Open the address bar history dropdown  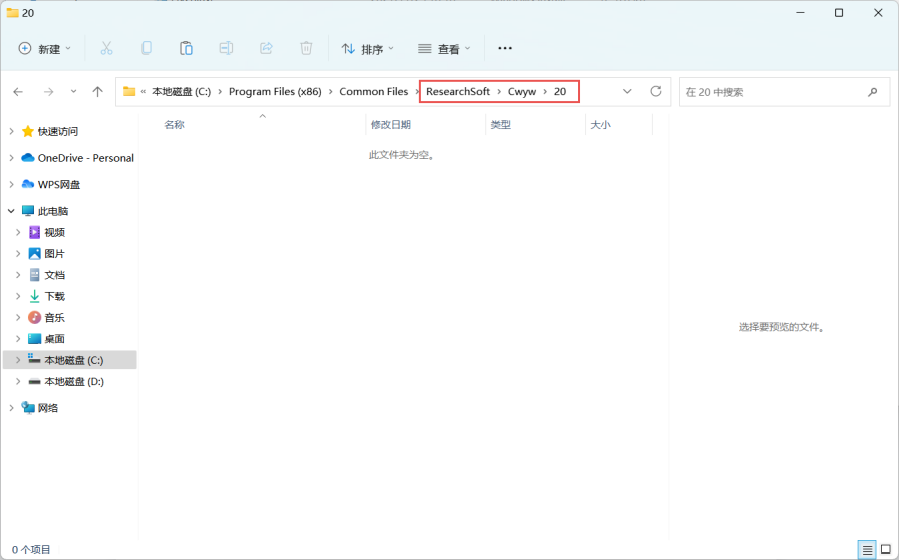(x=627, y=91)
